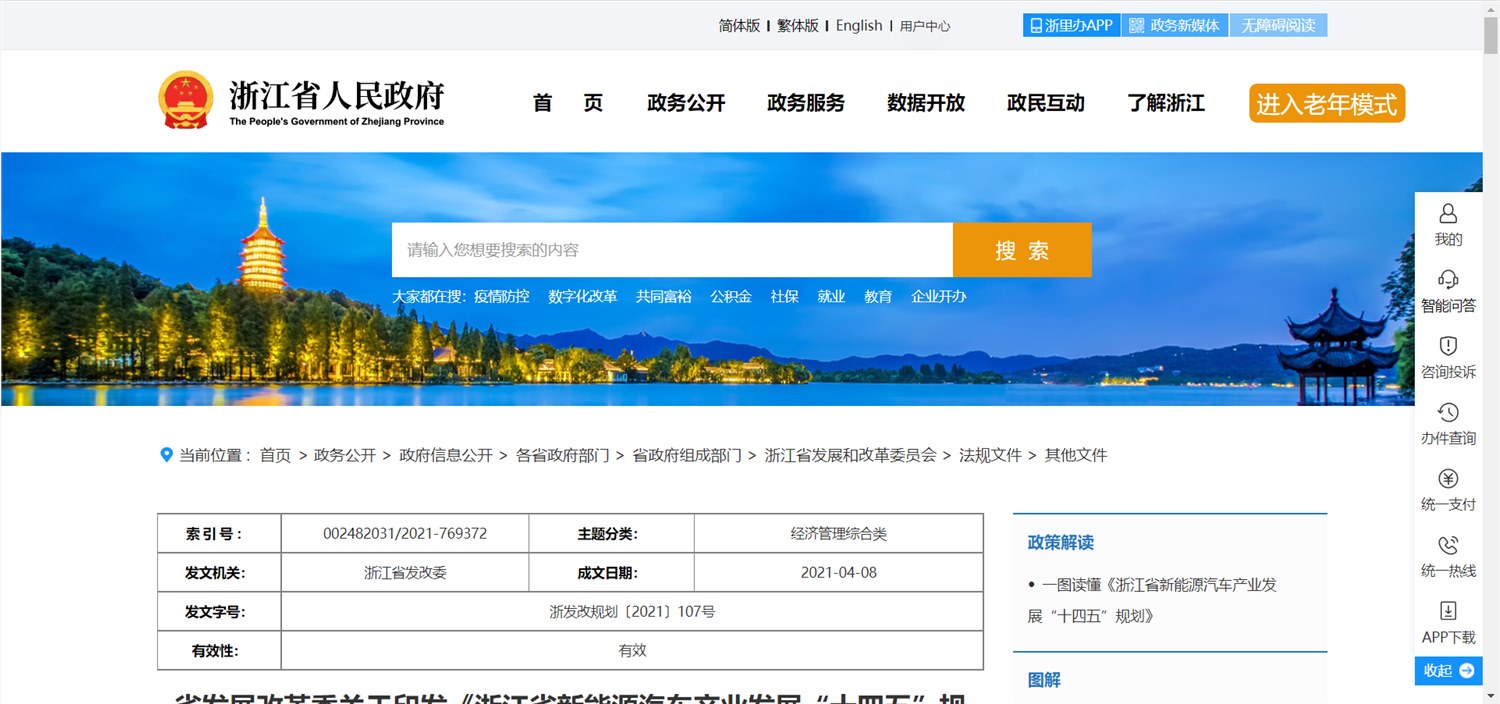
Task: Switch to 进入老年模式 elder mode
Action: [1326, 102]
